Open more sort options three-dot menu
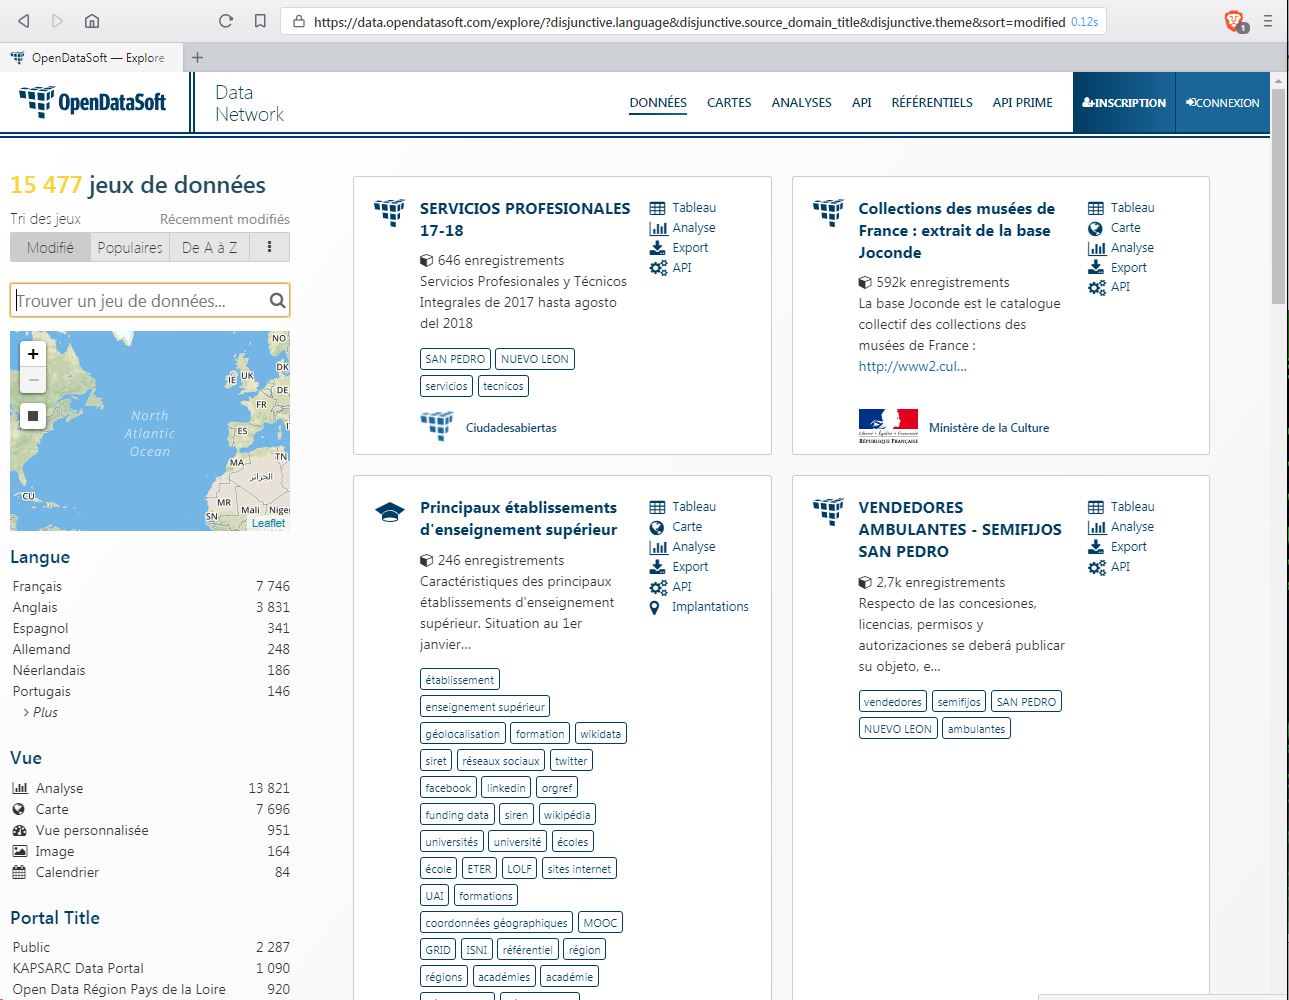 pyautogui.click(x=269, y=247)
